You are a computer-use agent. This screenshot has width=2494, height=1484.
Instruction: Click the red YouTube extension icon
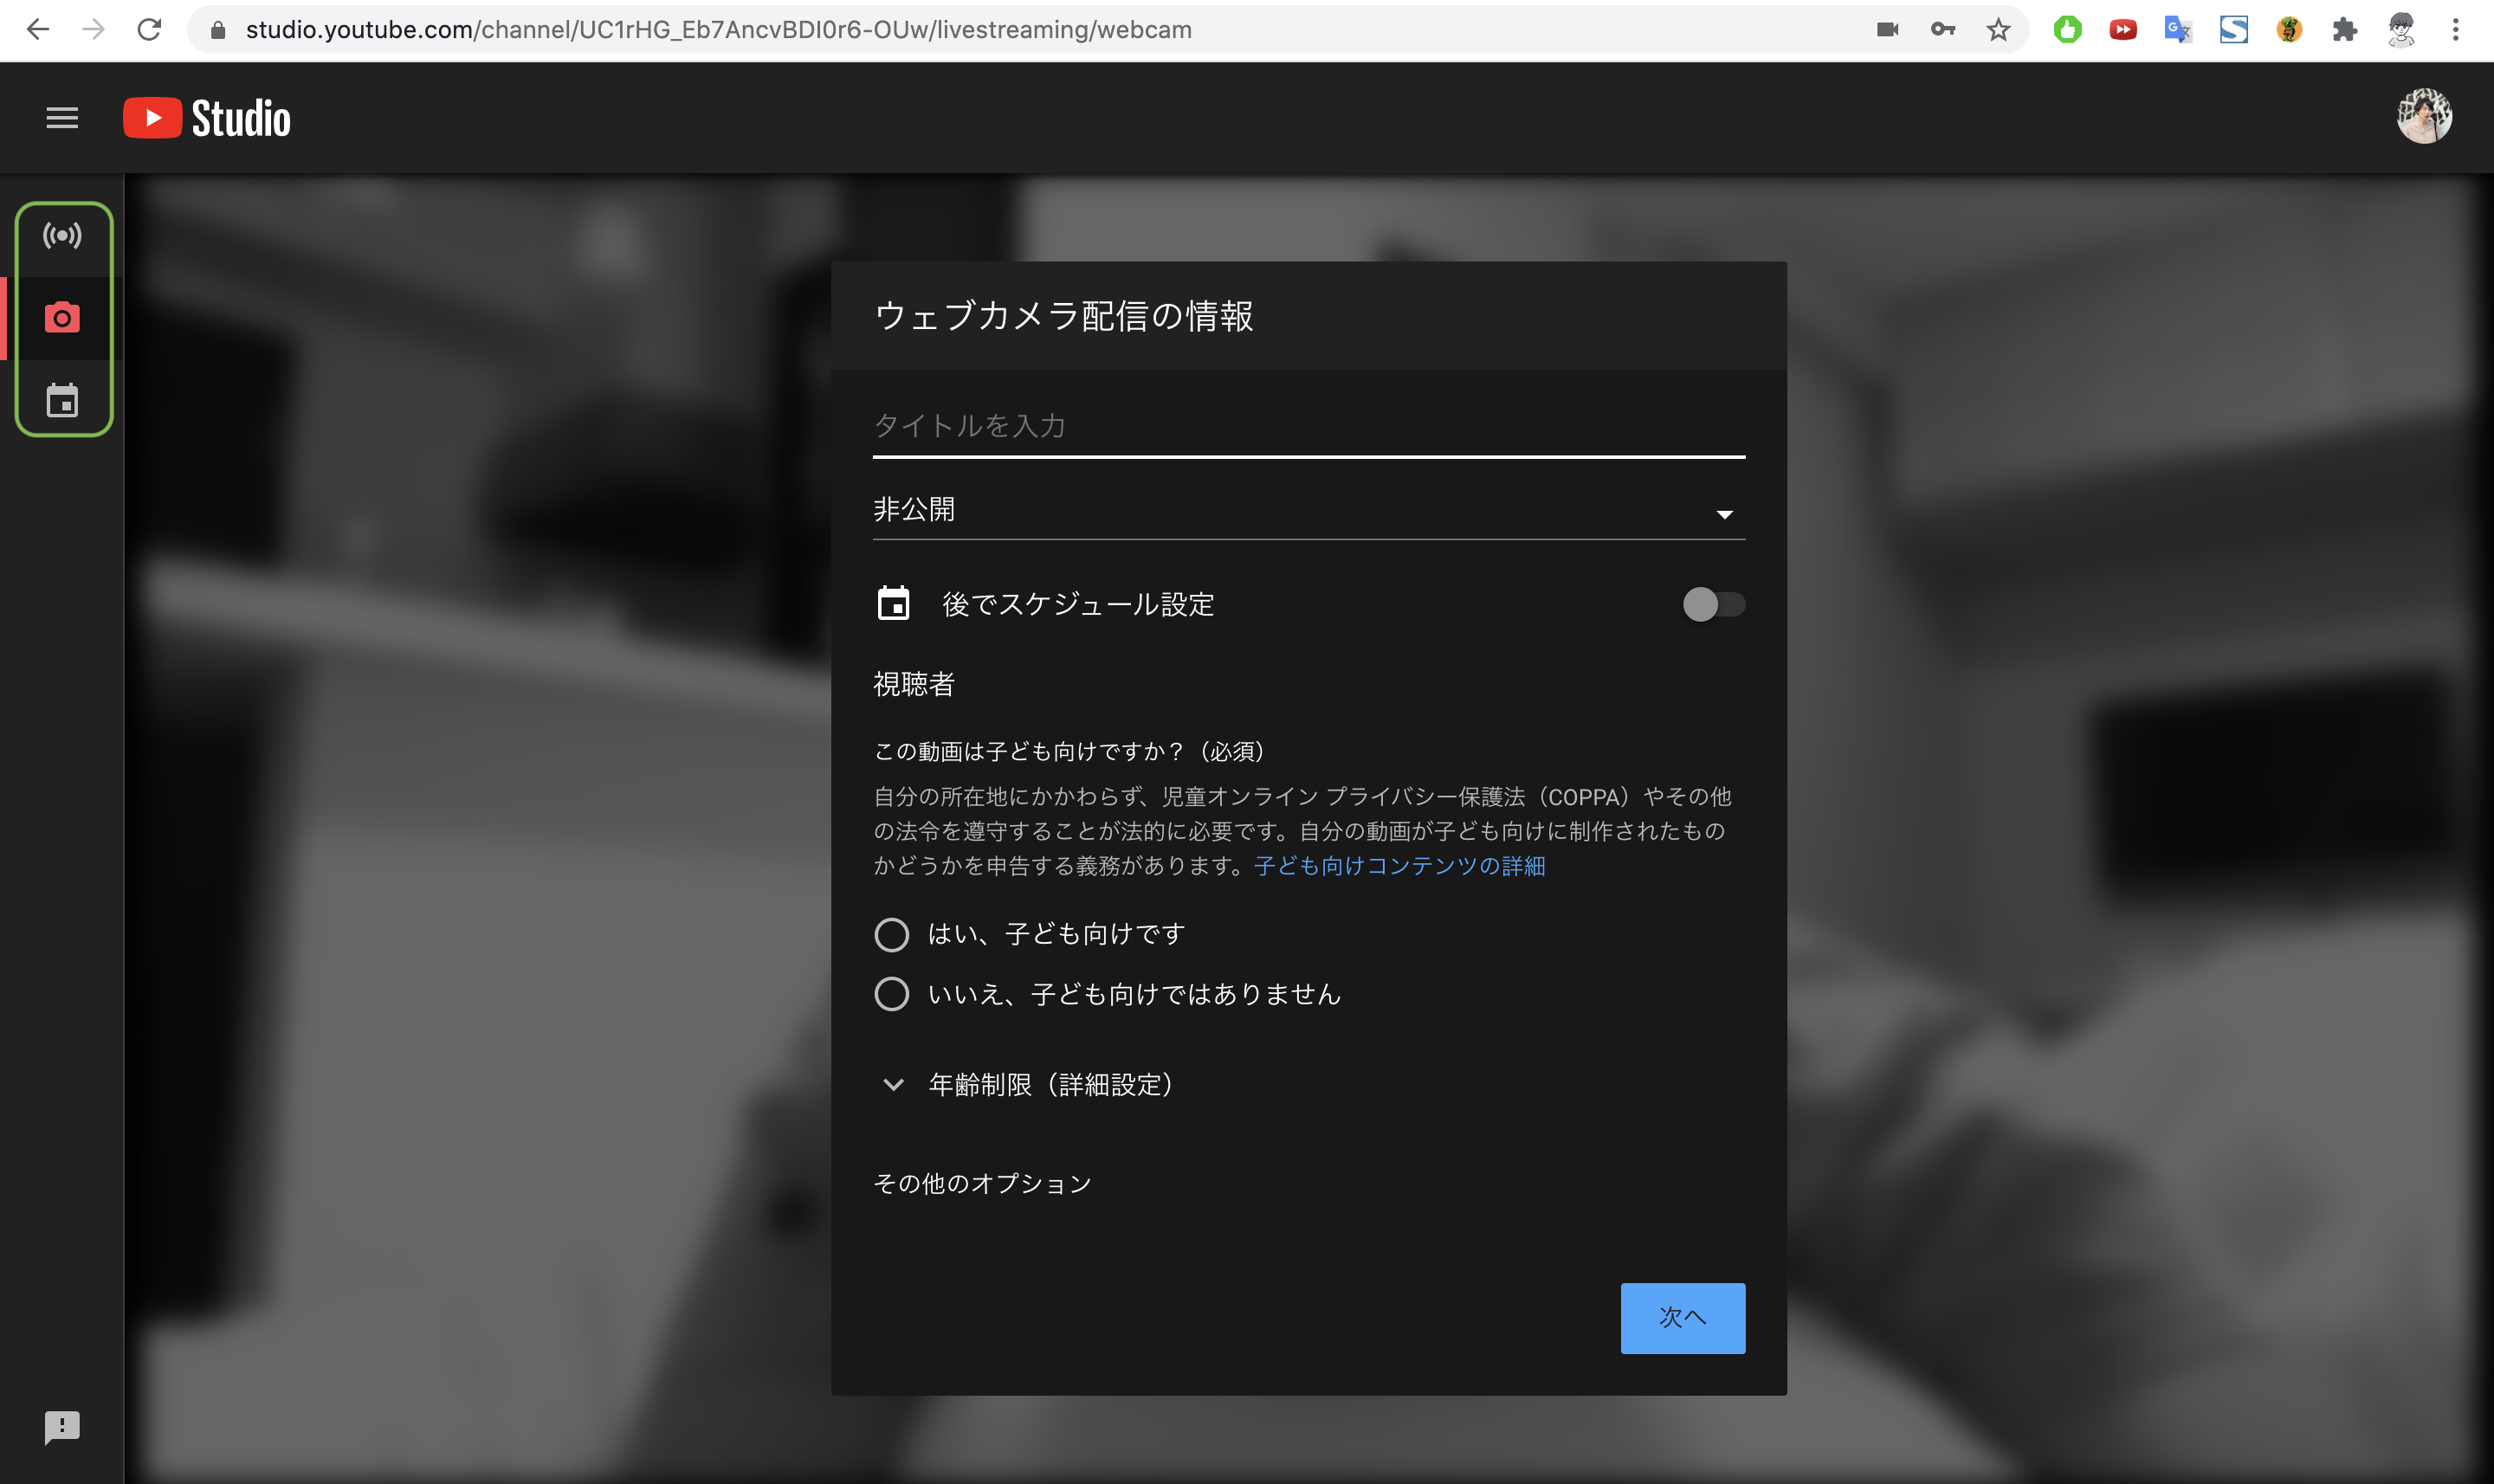coord(2123,30)
